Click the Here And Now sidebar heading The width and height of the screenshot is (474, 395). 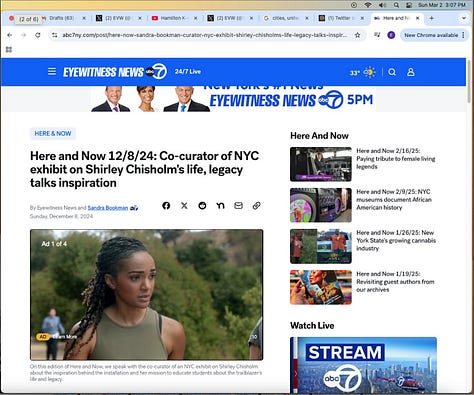click(x=319, y=136)
